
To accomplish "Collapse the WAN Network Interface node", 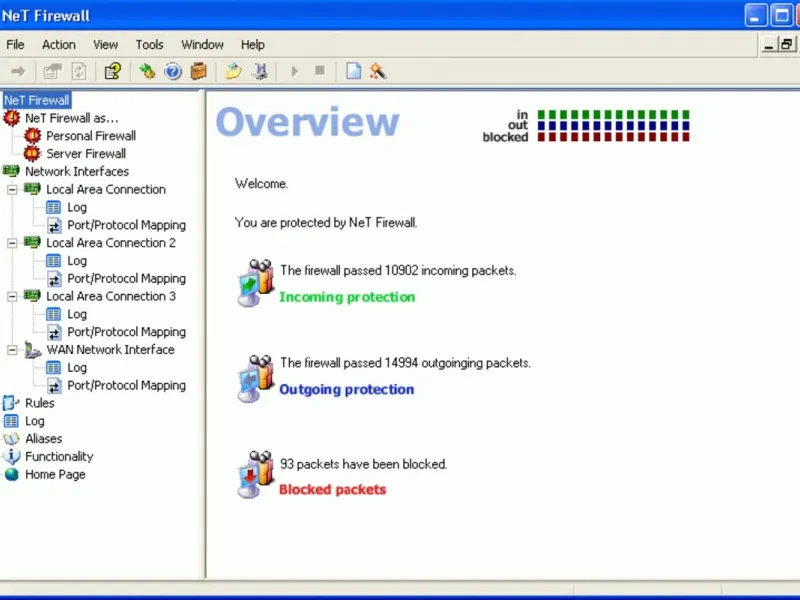I will 12,350.
